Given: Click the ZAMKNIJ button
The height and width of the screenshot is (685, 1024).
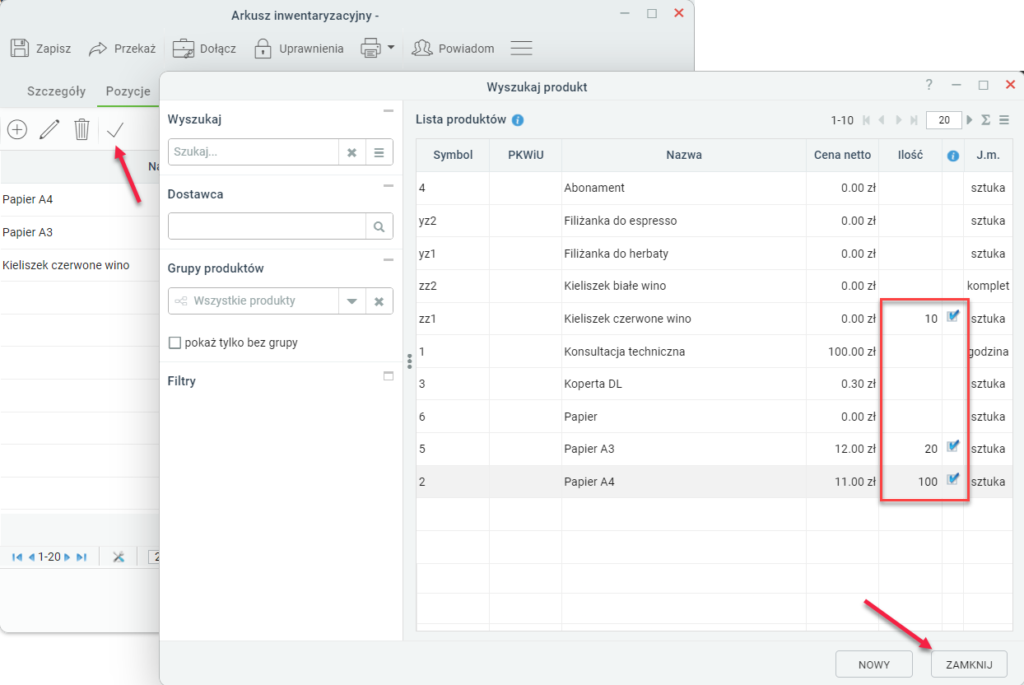Looking at the screenshot, I should pyautogui.click(x=969, y=665).
